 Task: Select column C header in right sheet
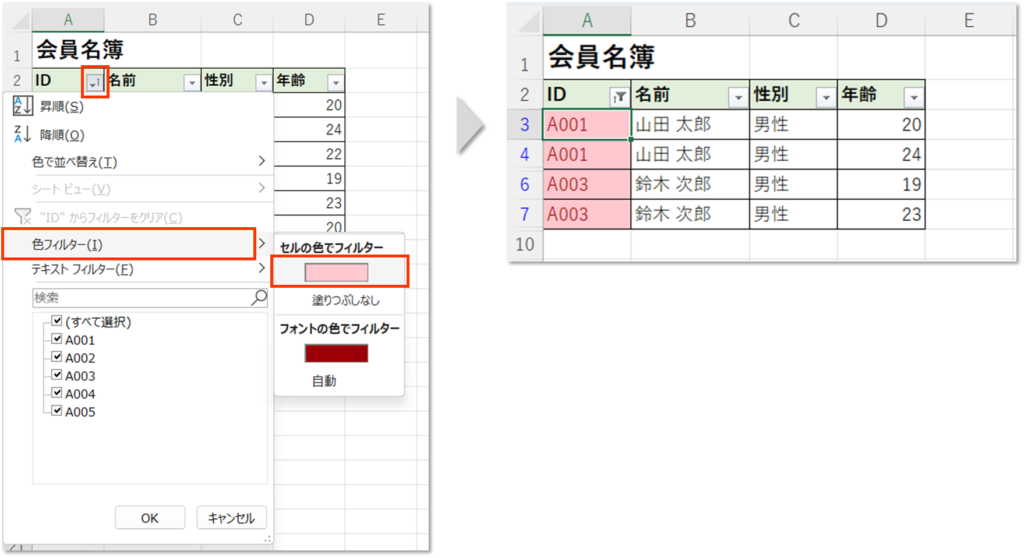[x=793, y=21]
